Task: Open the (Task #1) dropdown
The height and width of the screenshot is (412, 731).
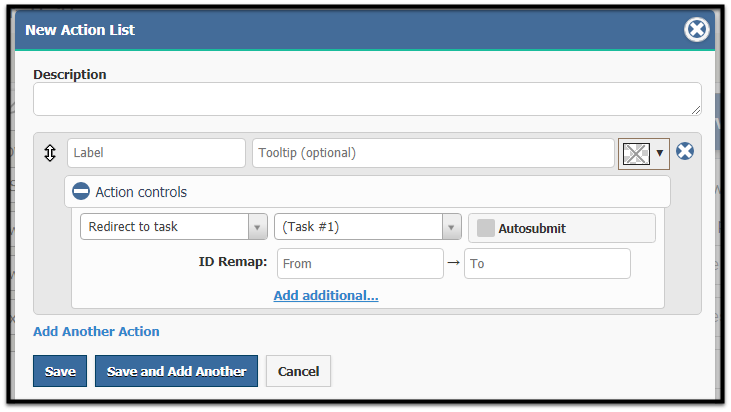Action: coord(368,227)
